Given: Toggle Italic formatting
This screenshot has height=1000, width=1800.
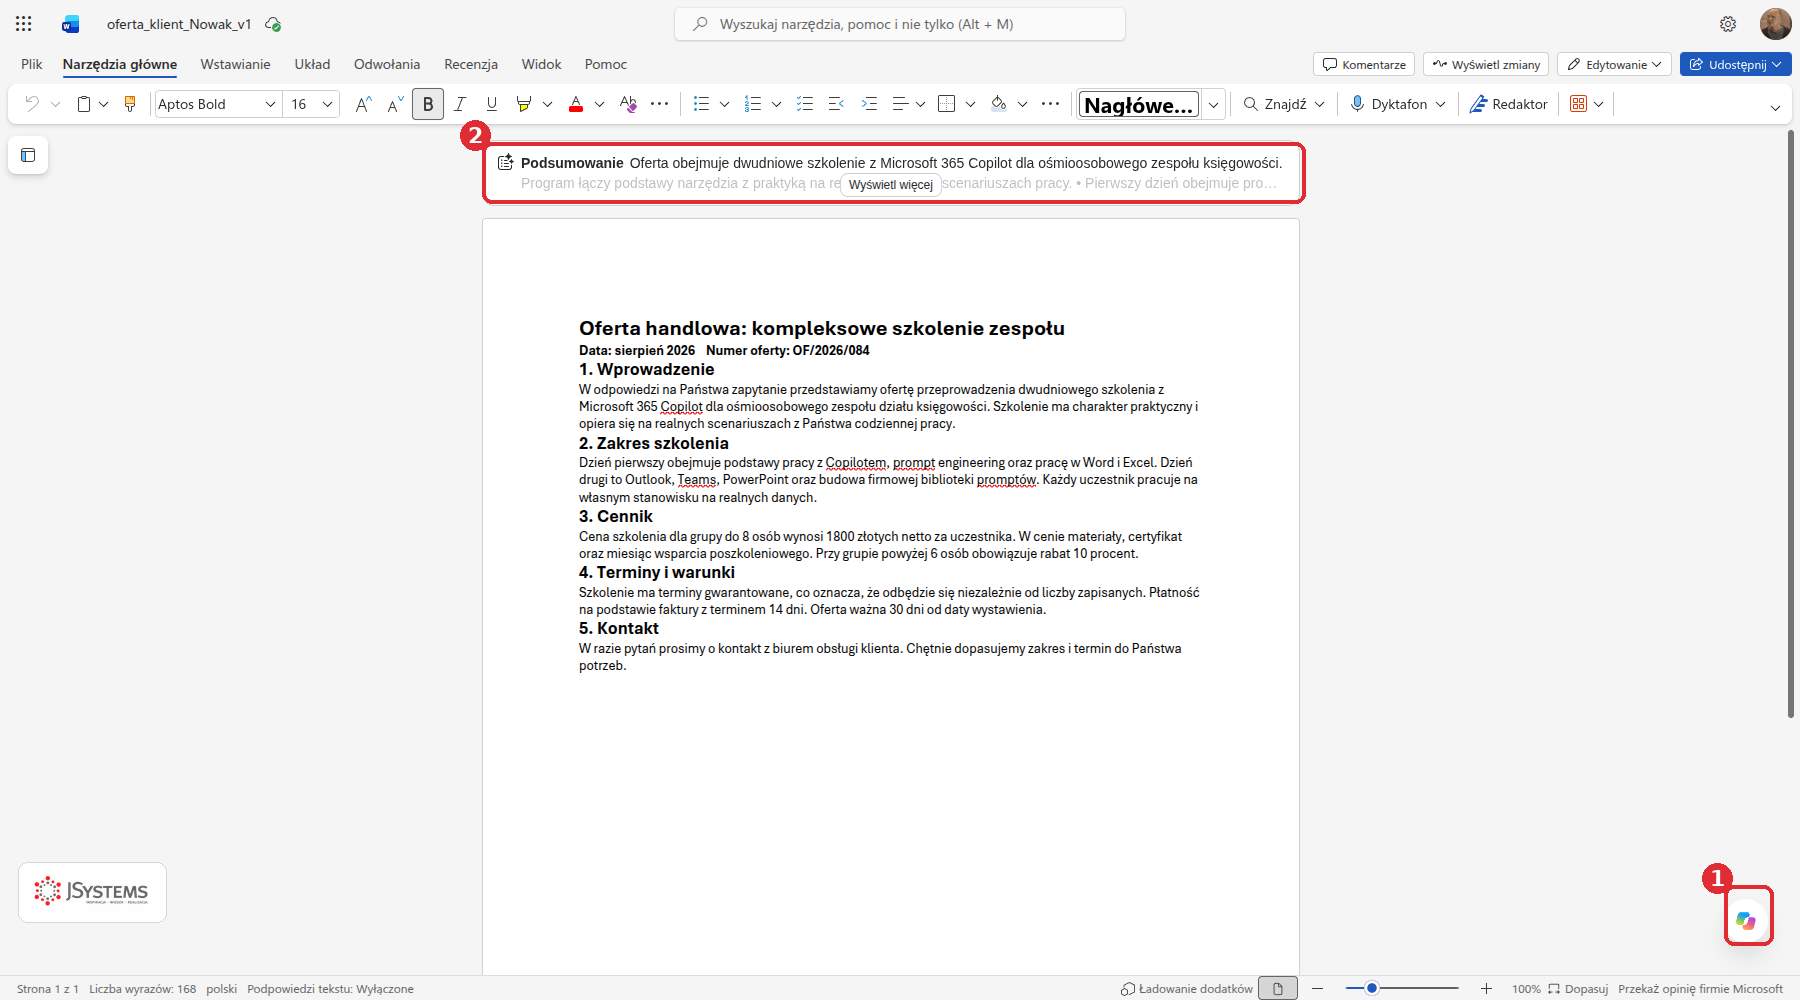Looking at the screenshot, I should (460, 104).
